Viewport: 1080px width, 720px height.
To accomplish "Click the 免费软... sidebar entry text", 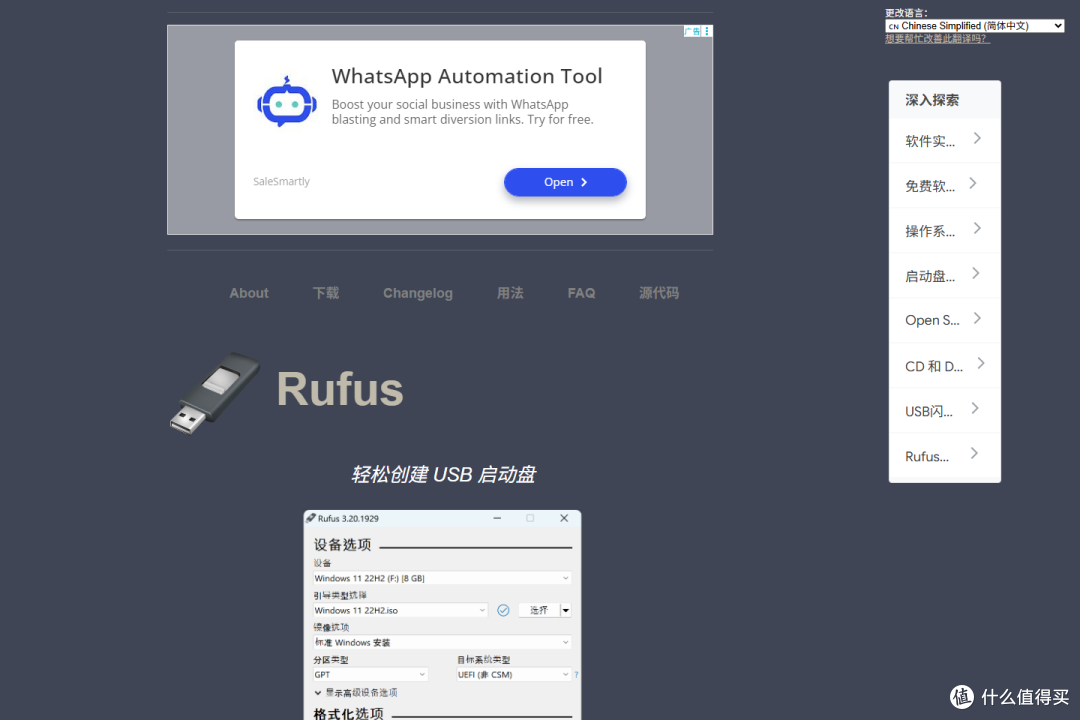I will 930,186.
